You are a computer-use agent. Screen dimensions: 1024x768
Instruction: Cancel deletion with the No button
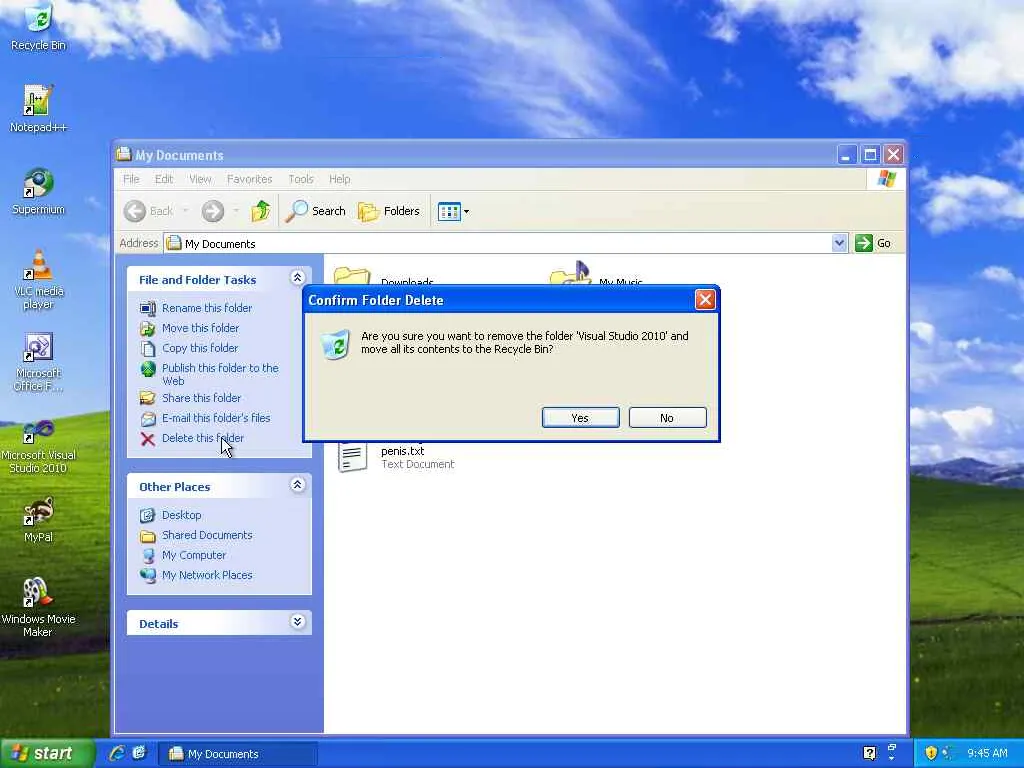pyautogui.click(x=667, y=418)
